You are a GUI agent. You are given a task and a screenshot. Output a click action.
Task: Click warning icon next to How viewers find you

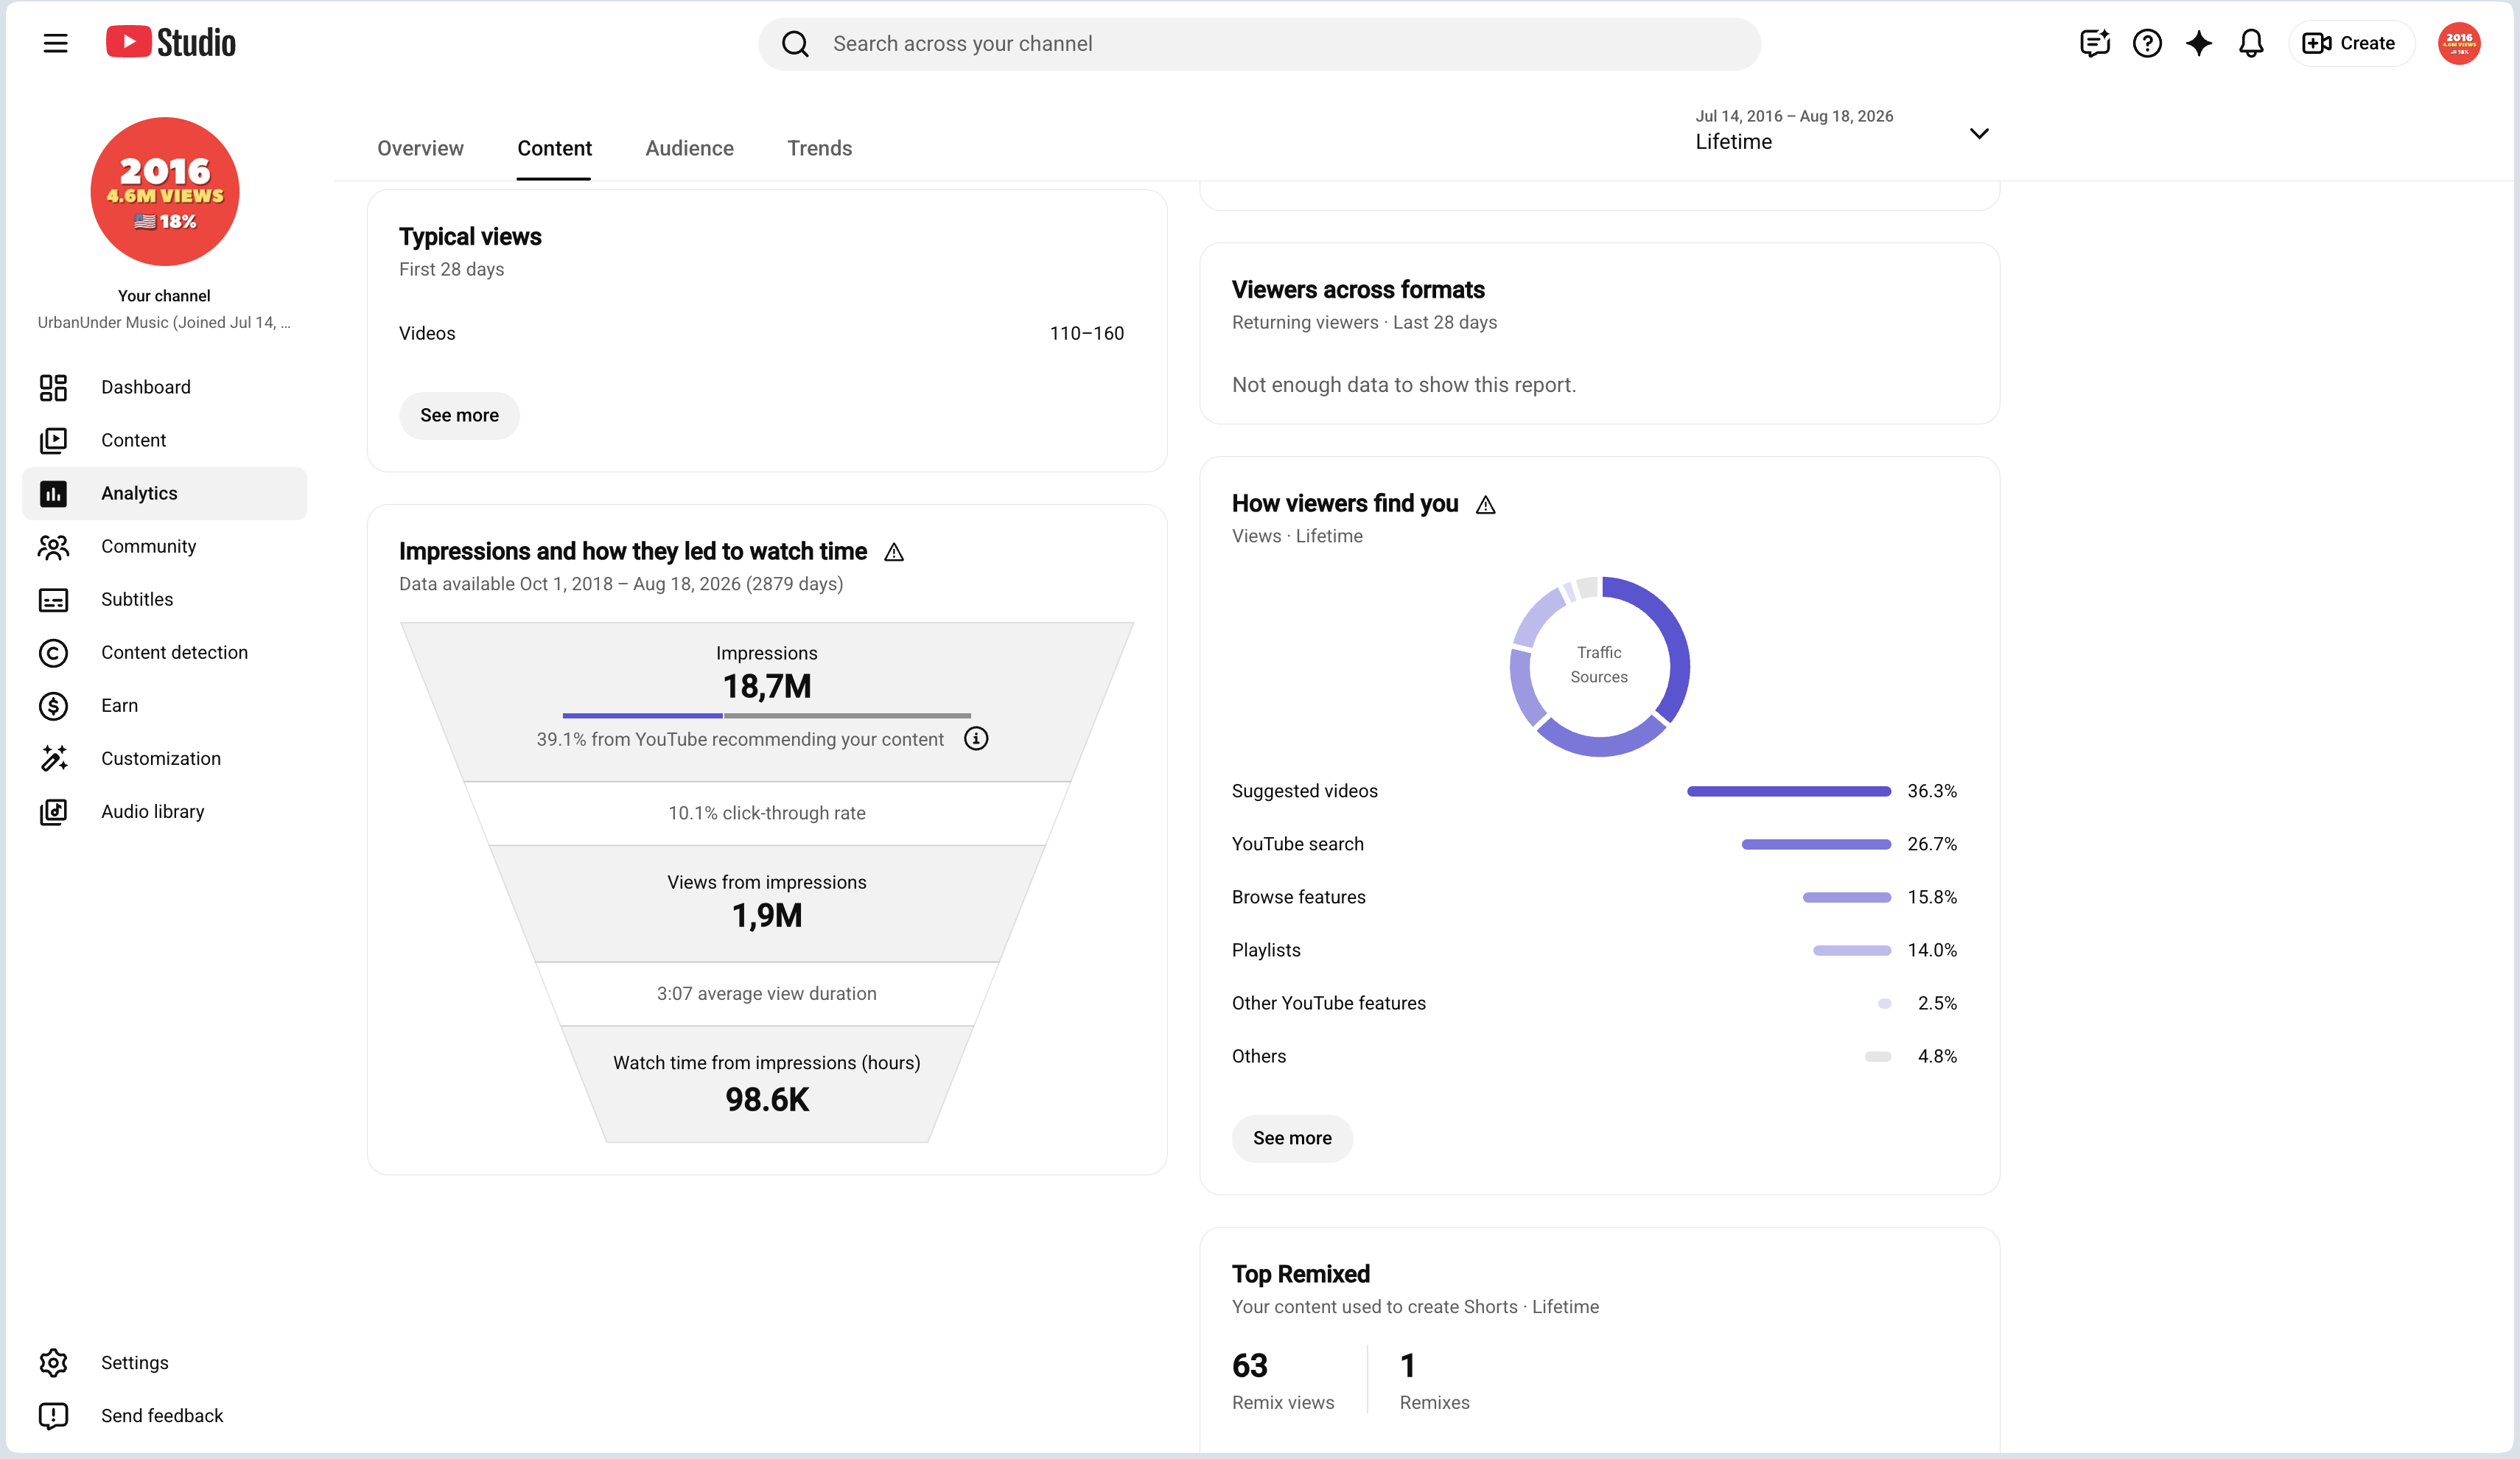point(1486,504)
